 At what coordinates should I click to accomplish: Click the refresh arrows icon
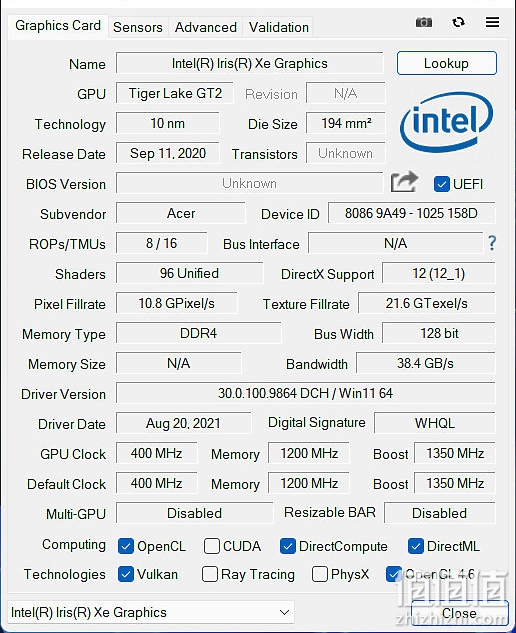(x=458, y=22)
